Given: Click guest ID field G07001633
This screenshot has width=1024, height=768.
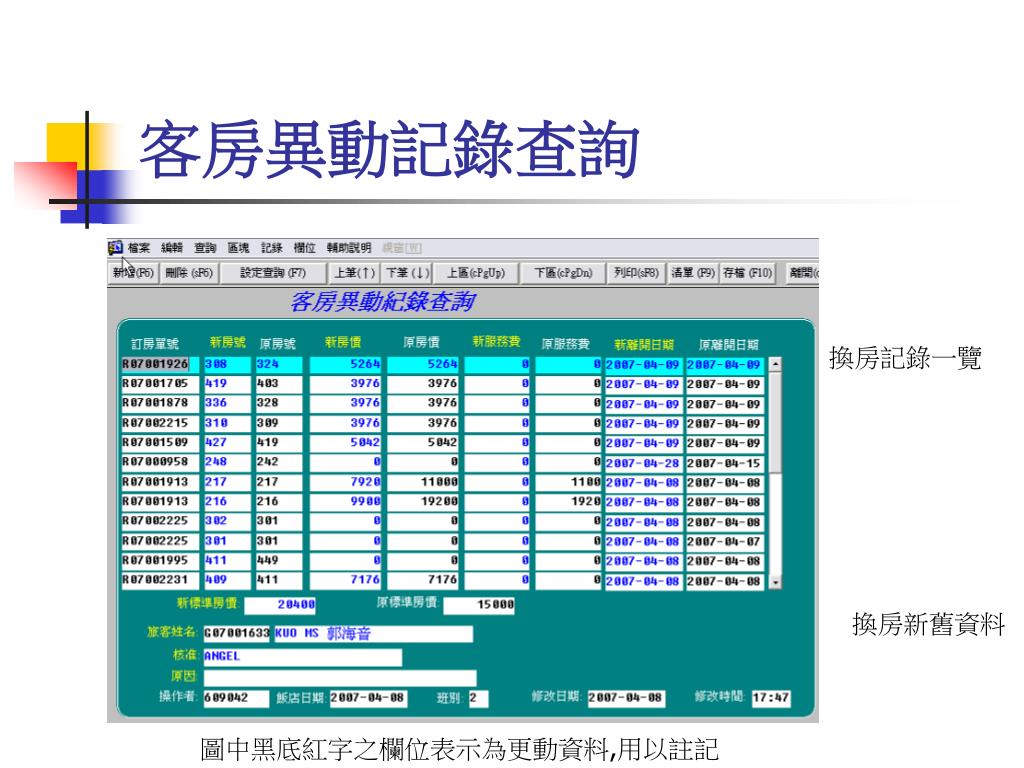Looking at the screenshot, I should tap(236, 633).
